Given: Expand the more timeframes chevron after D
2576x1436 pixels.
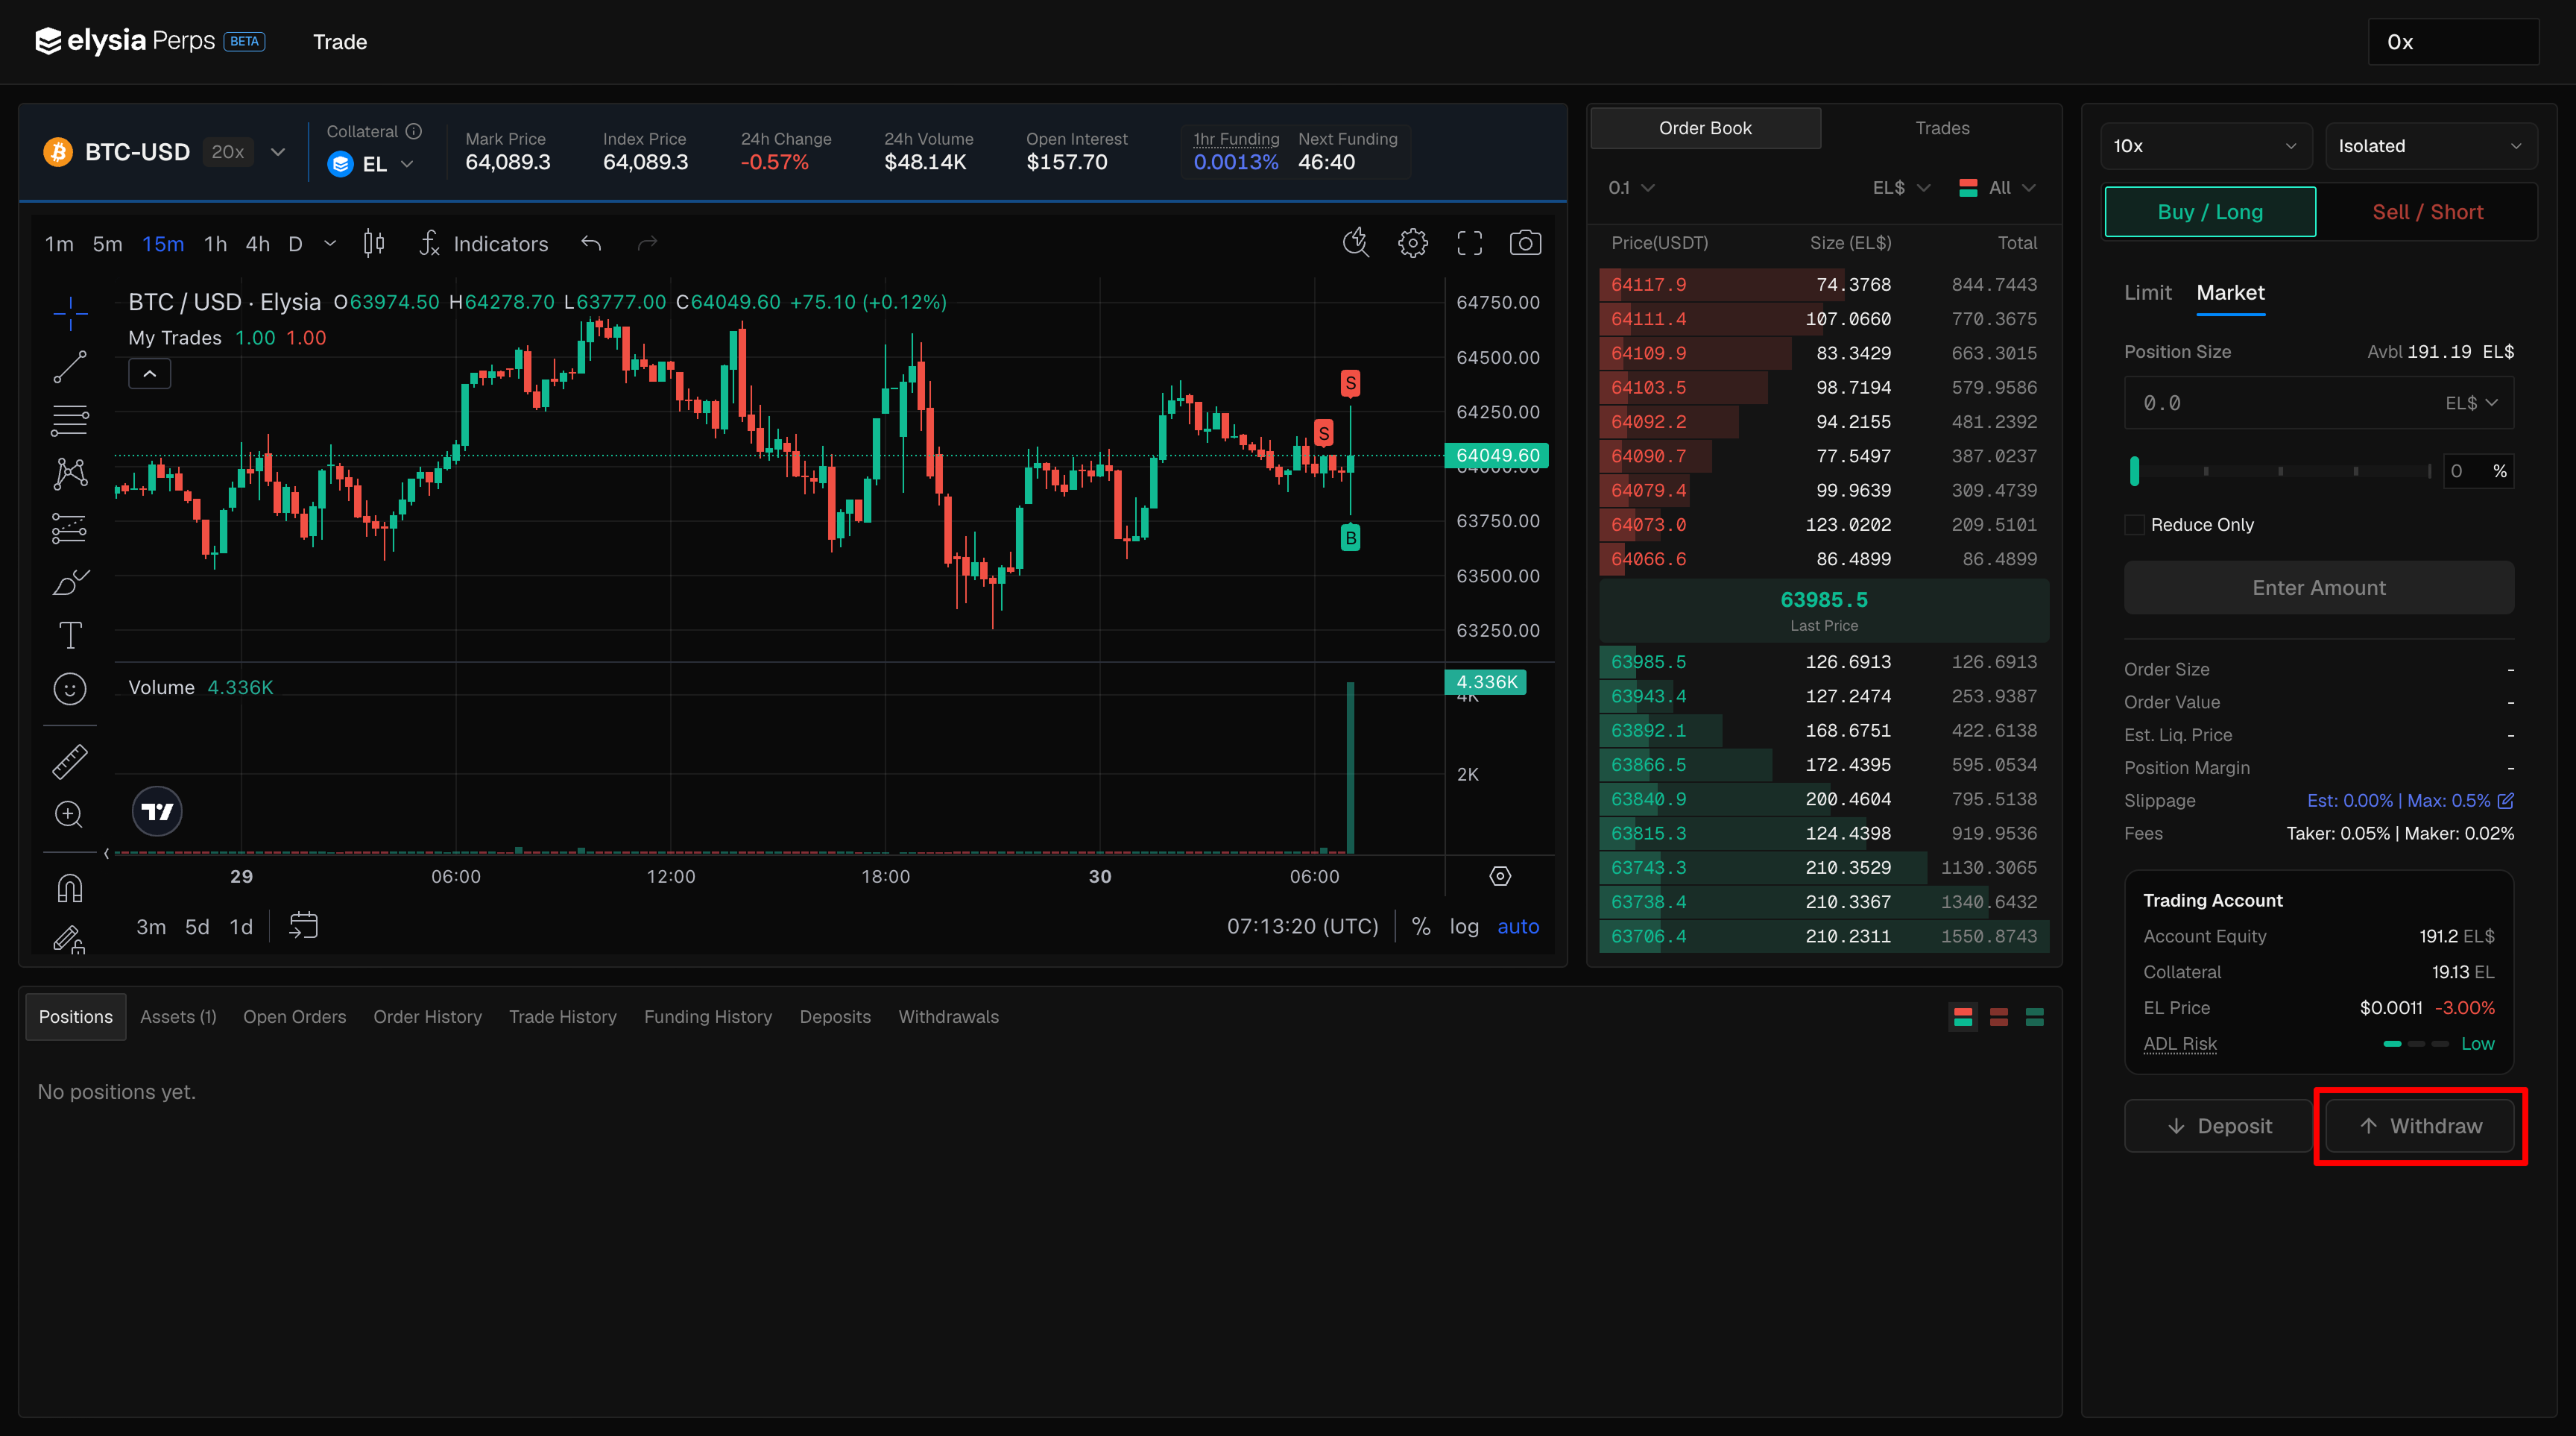Looking at the screenshot, I should pyautogui.click(x=330, y=243).
